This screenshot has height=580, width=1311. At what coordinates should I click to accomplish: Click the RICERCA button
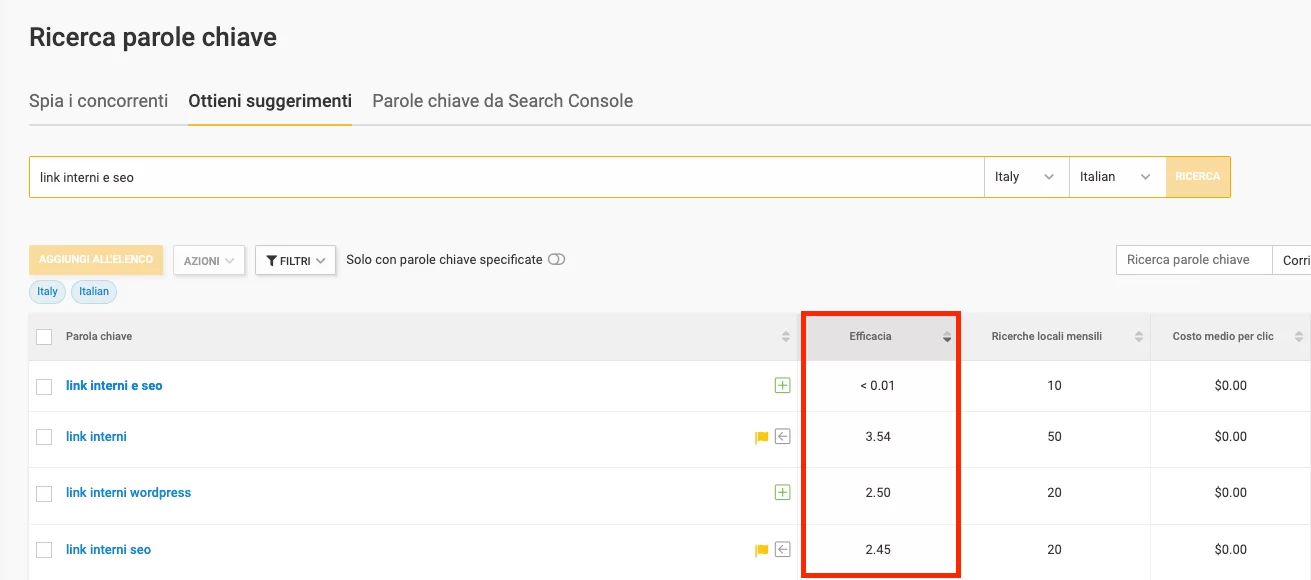(x=1198, y=177)
